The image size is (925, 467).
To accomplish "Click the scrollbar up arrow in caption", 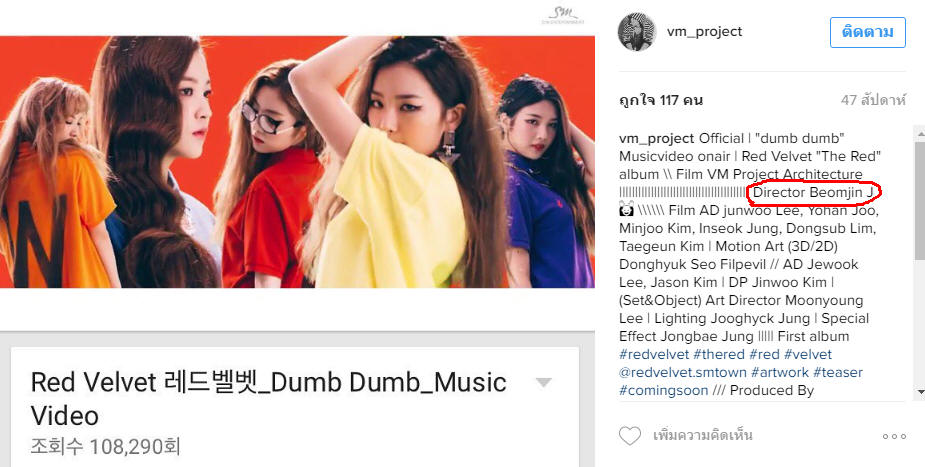I will (920, 133).
